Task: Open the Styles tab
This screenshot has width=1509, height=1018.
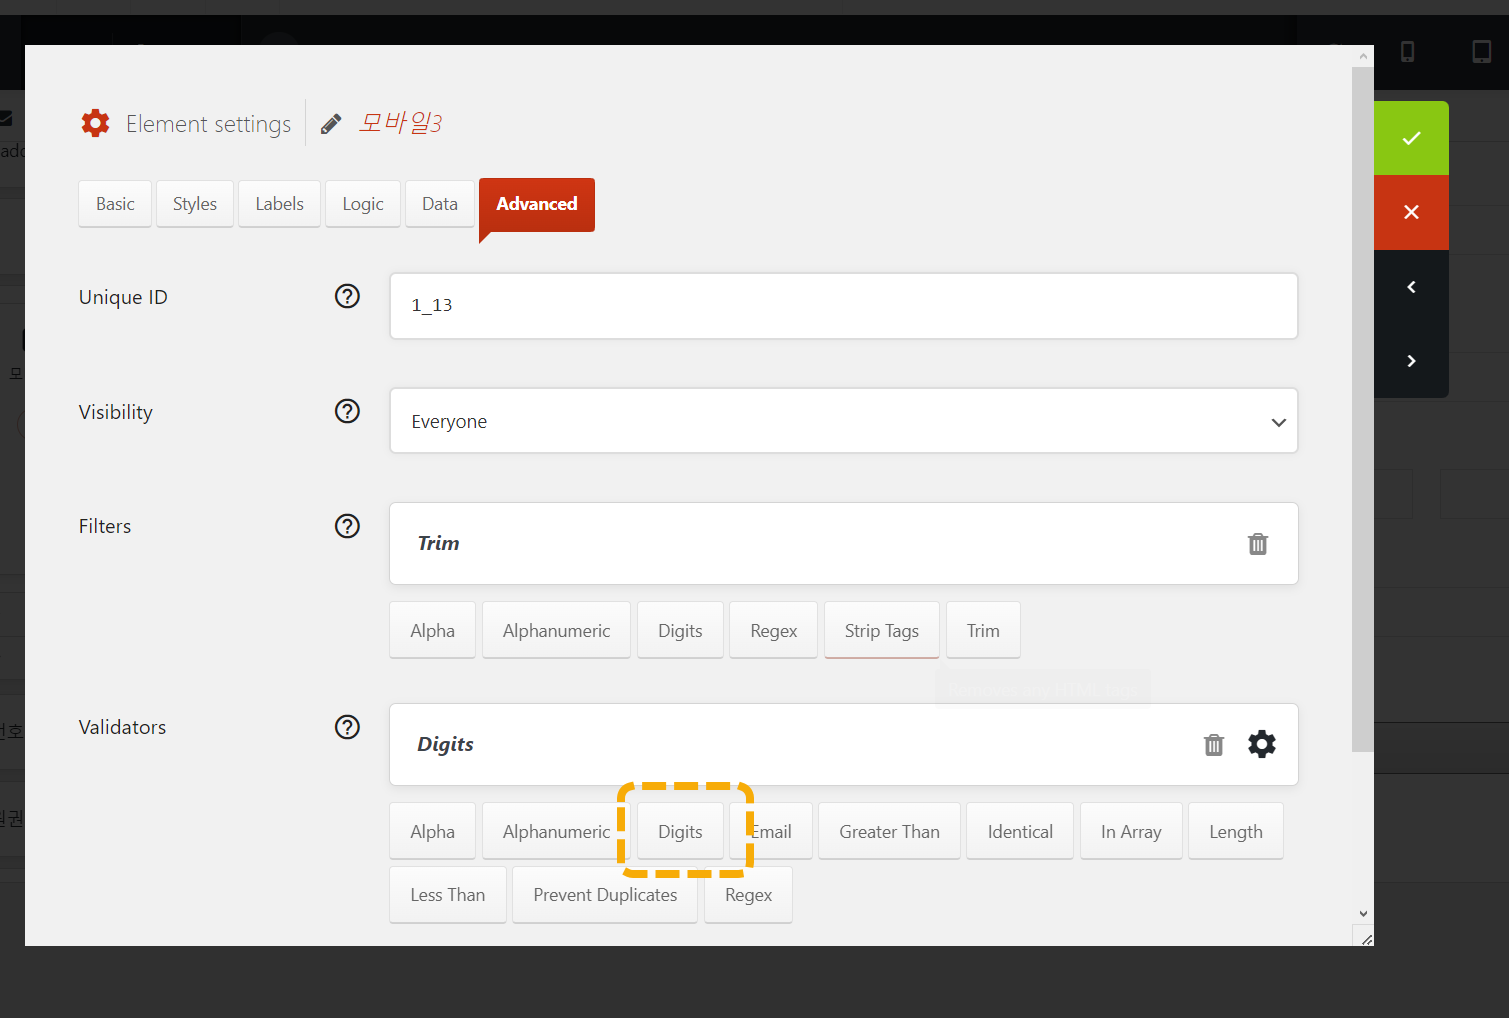Action: coord(195,204)
